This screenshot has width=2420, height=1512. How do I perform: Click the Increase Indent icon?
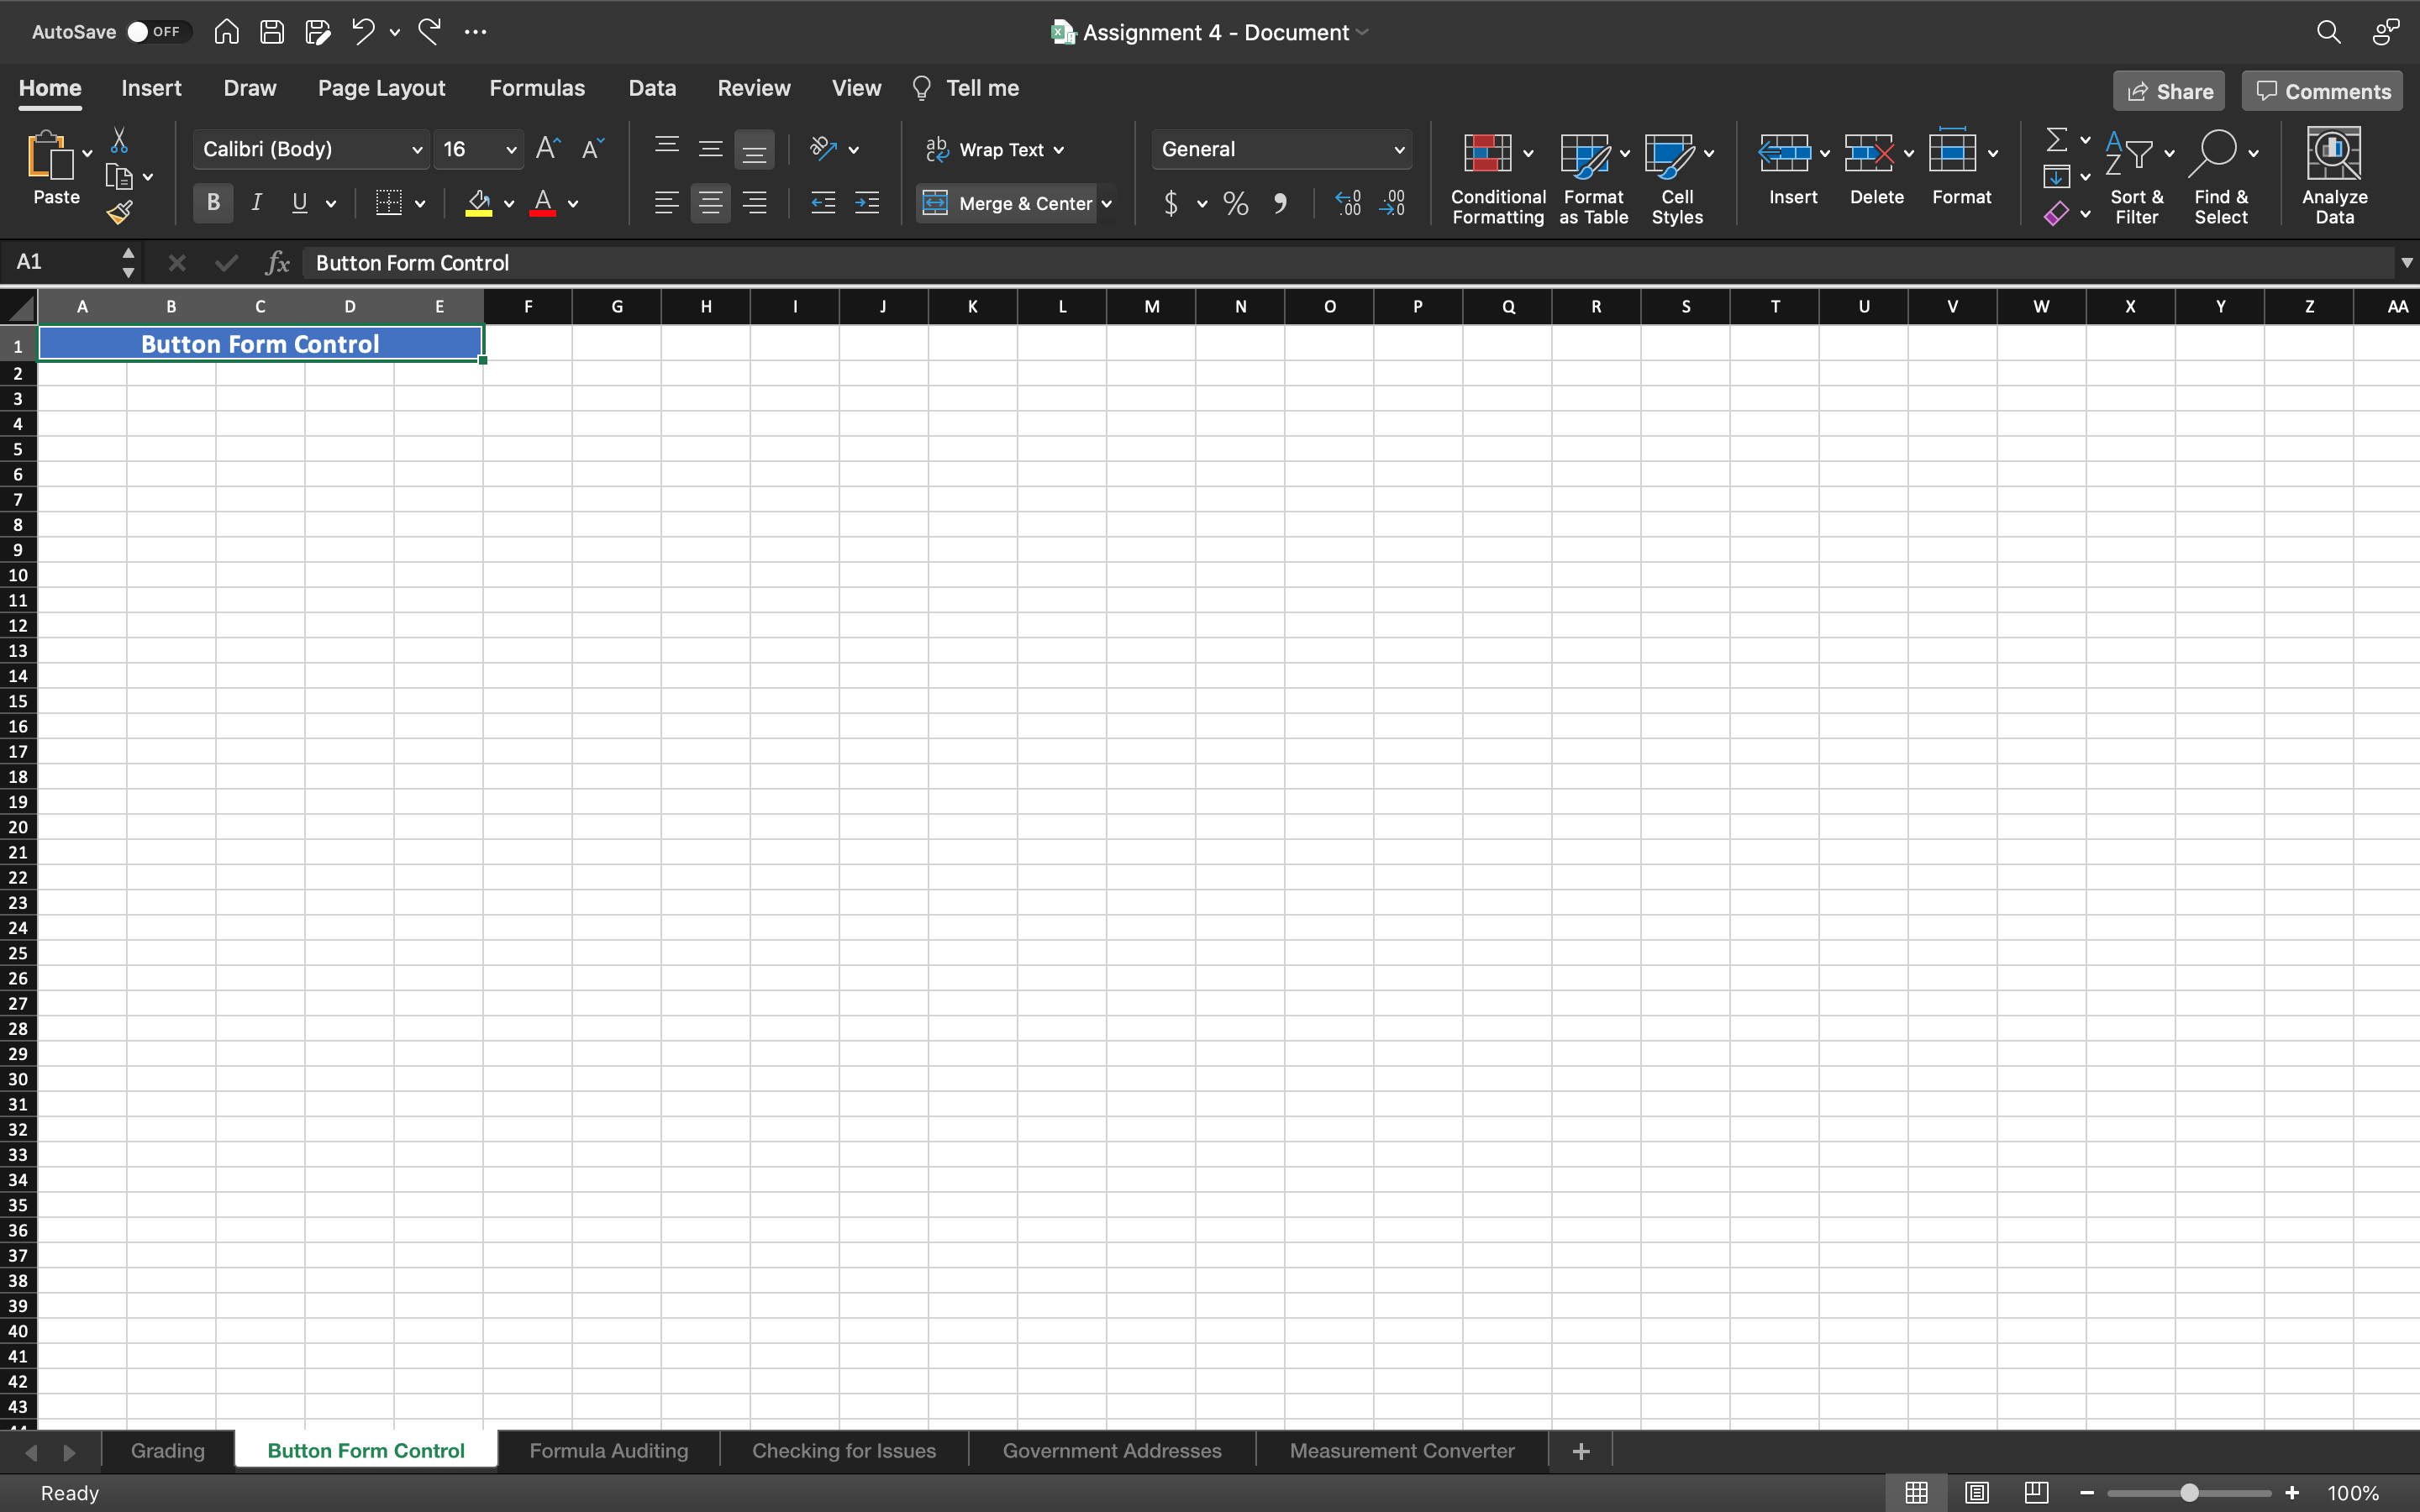point(867,203)
